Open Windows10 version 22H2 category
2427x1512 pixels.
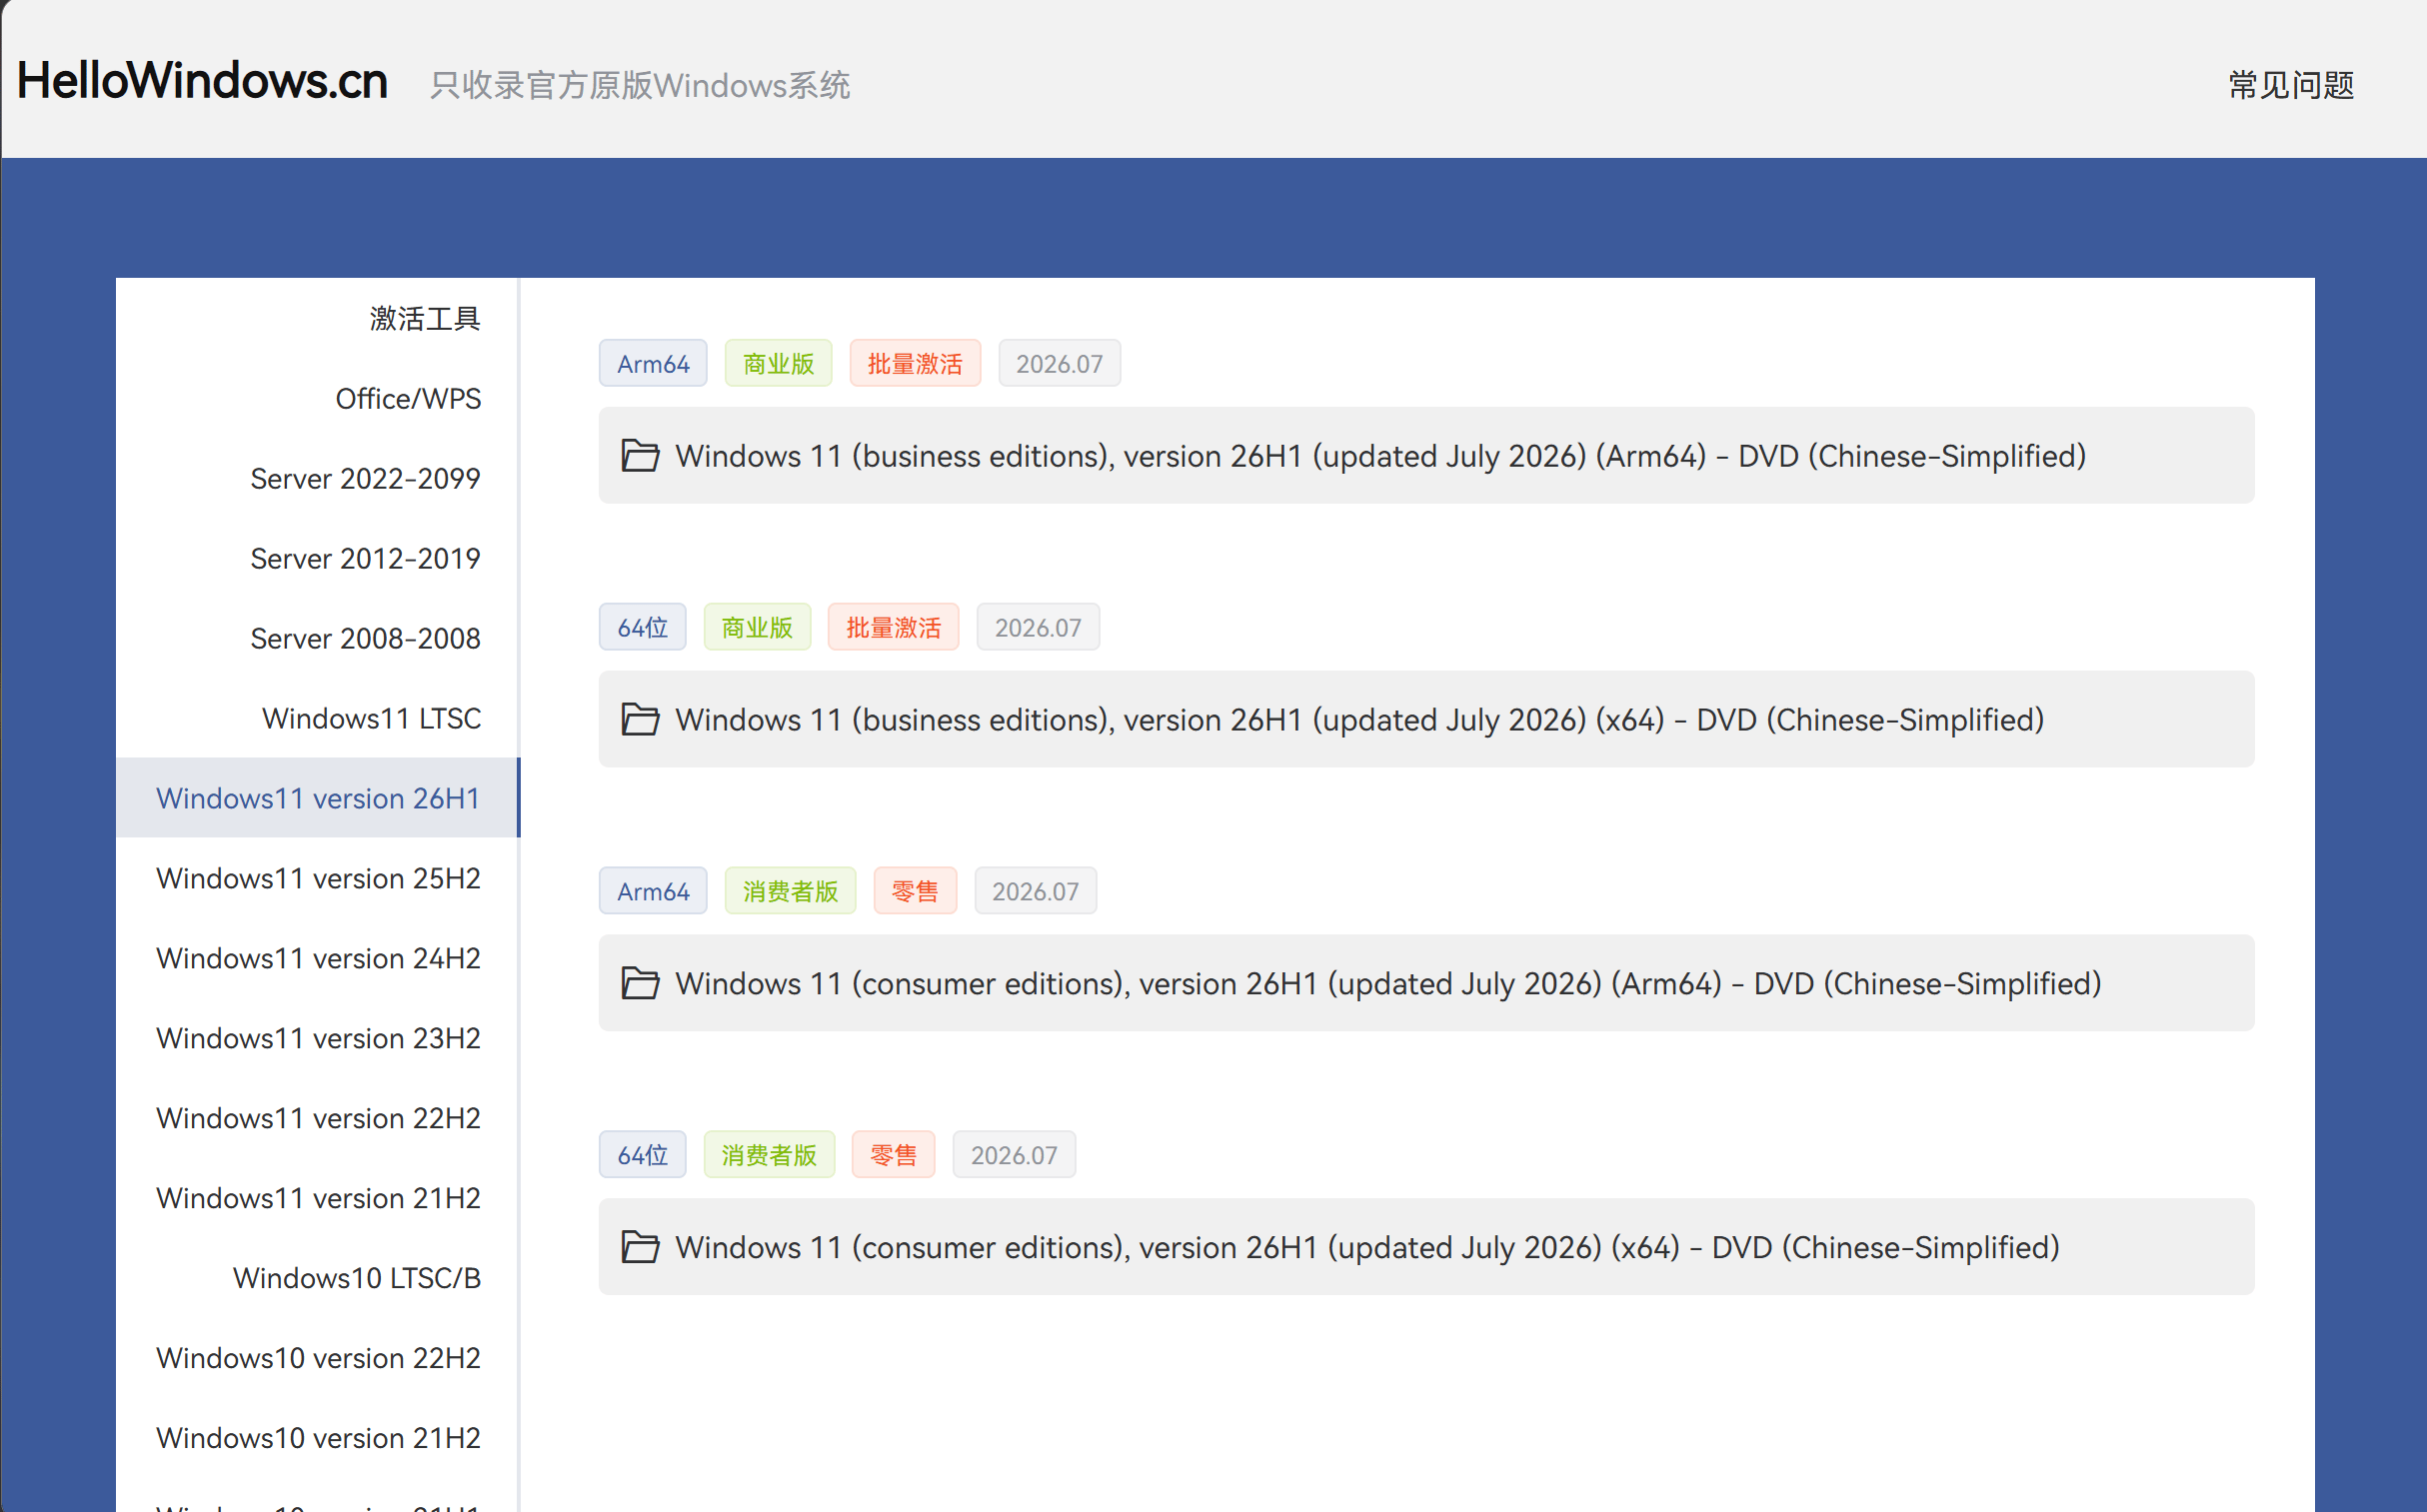point(318,1358)
